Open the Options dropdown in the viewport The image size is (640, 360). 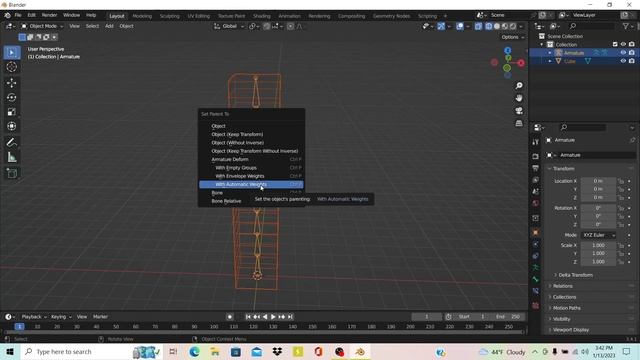(x=513, y=37)
